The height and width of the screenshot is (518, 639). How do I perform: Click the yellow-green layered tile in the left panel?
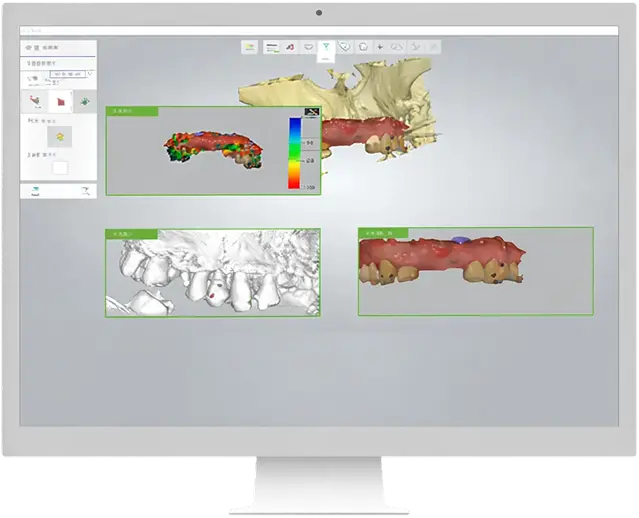point(60,137)
